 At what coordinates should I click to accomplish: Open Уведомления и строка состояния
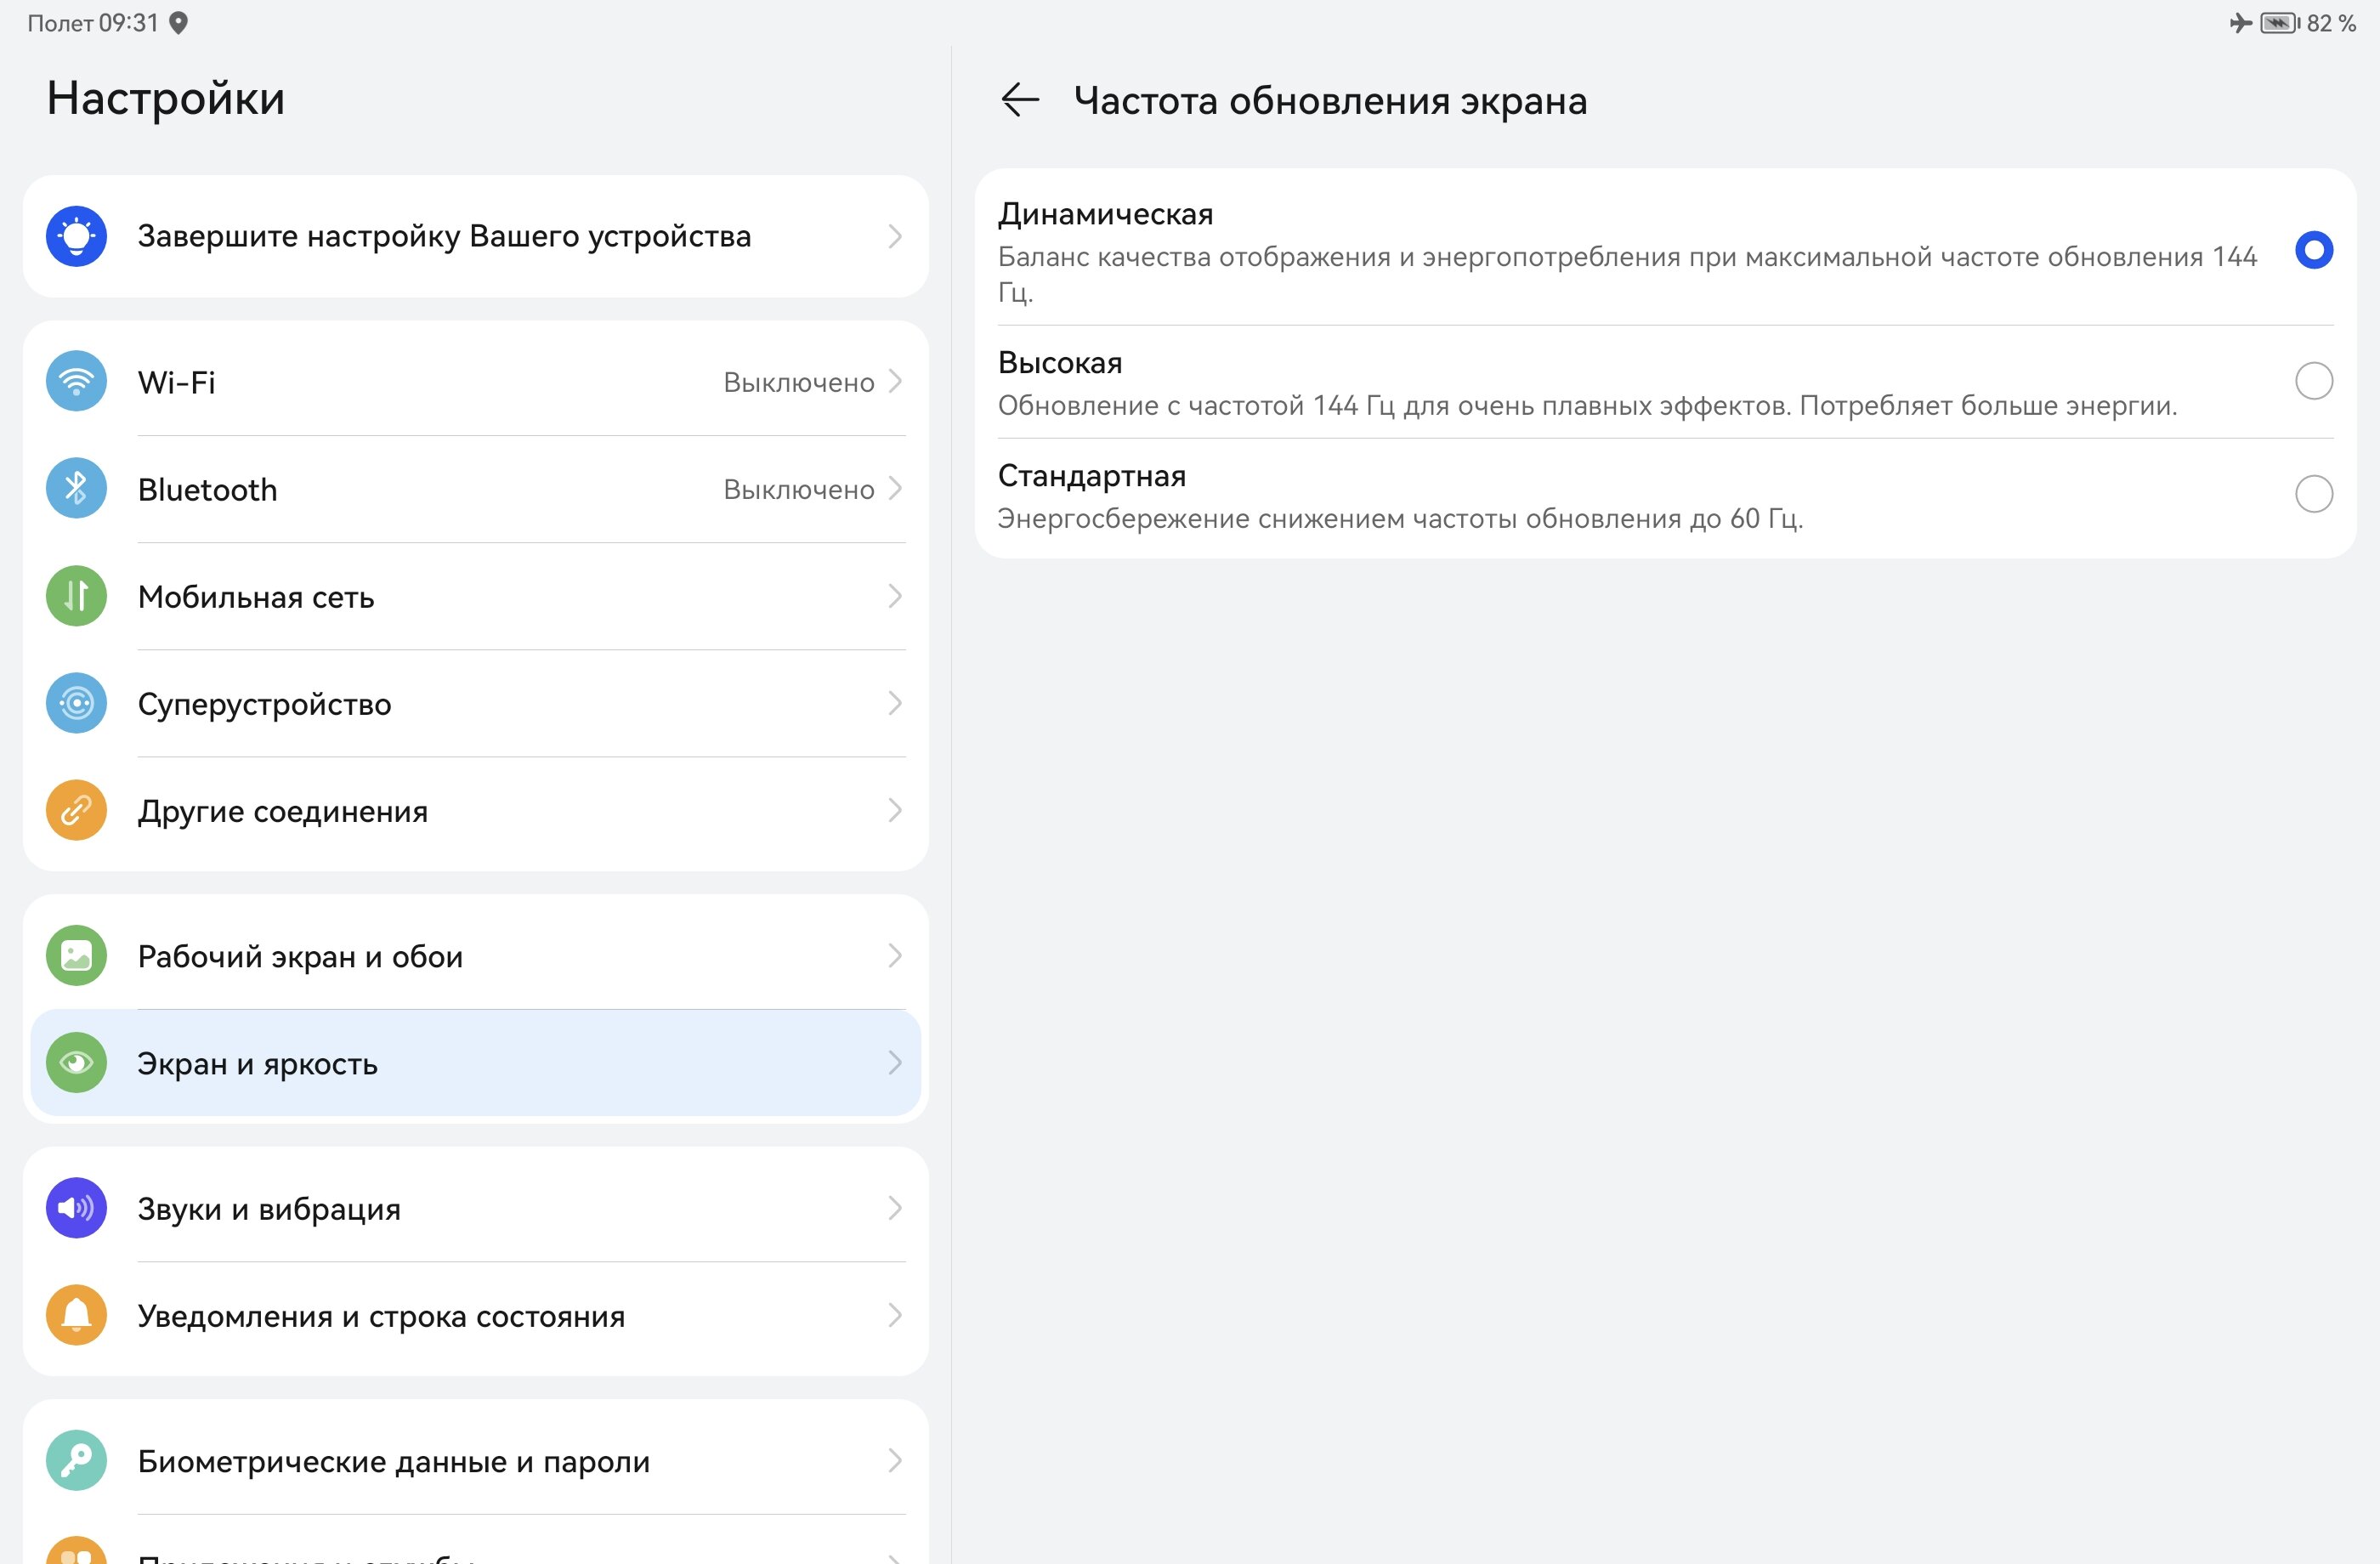[x=476, y=1315]
